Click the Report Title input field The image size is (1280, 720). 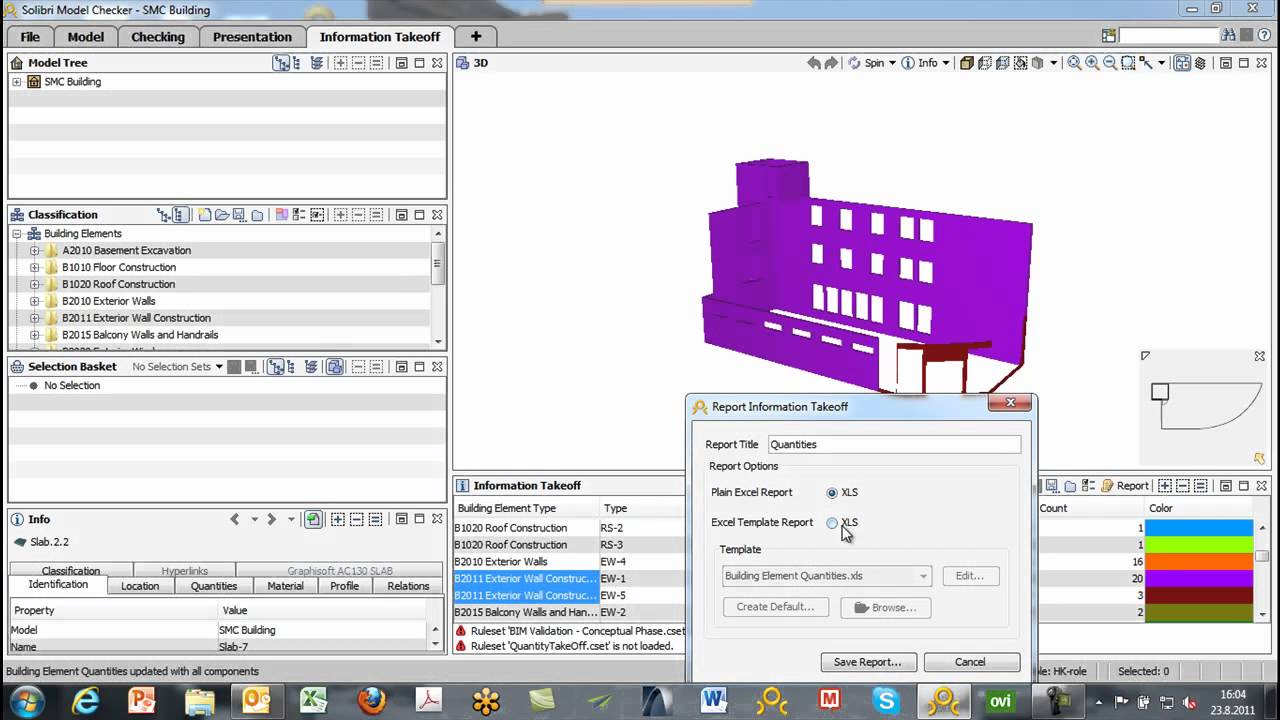[894, 444]
